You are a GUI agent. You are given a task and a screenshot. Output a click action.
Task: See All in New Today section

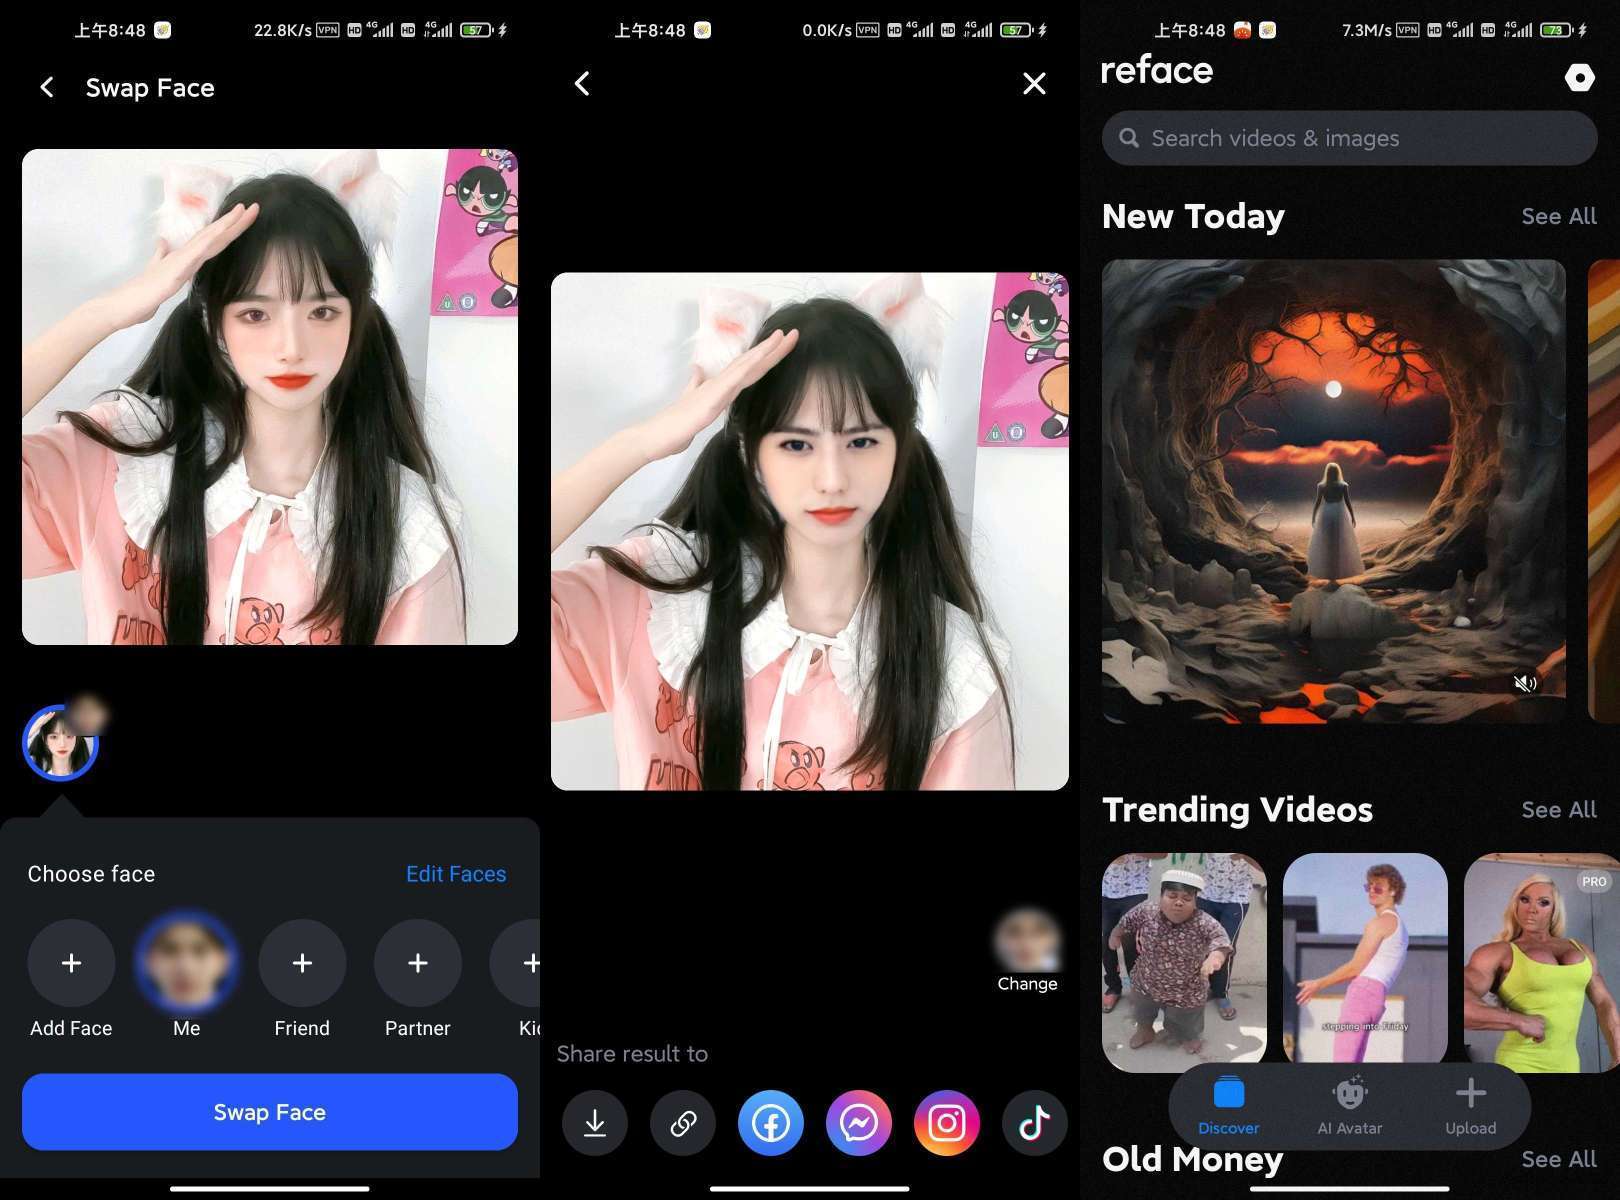coord(1559,216)
